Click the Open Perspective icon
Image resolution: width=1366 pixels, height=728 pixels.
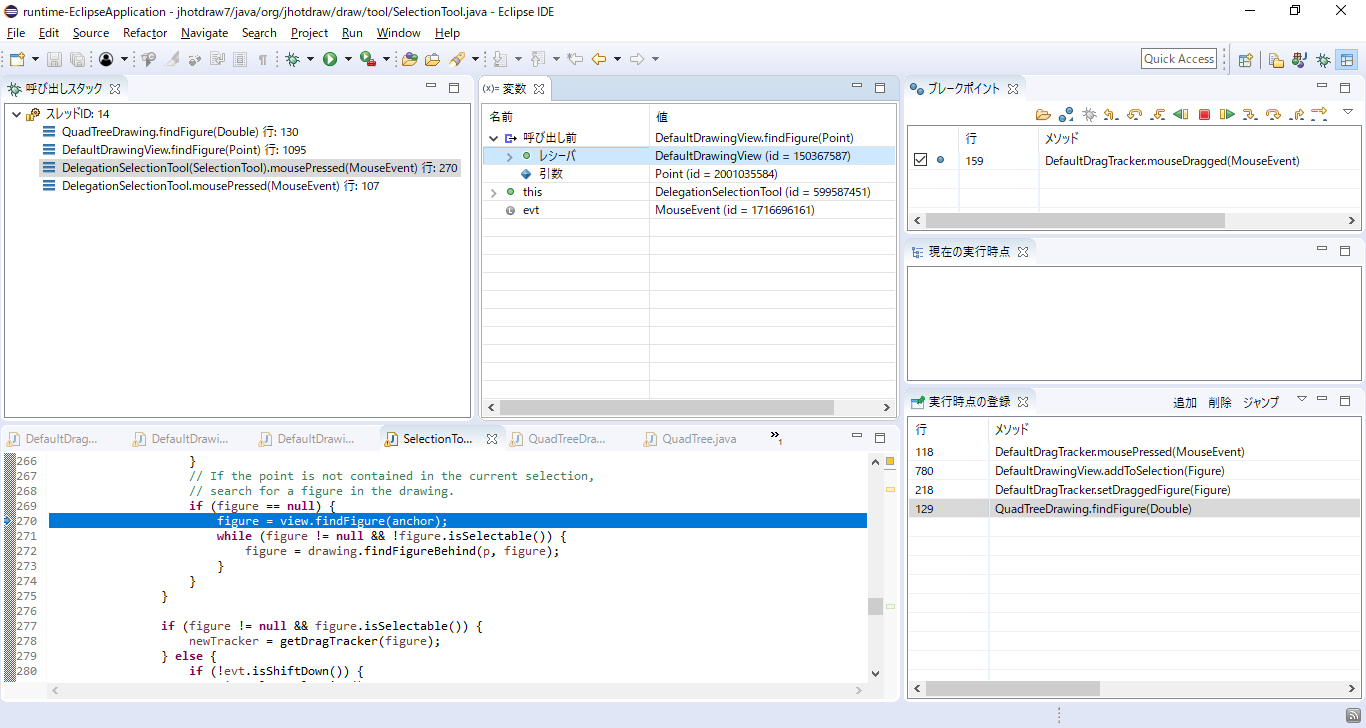click(x=1246, y=59)
